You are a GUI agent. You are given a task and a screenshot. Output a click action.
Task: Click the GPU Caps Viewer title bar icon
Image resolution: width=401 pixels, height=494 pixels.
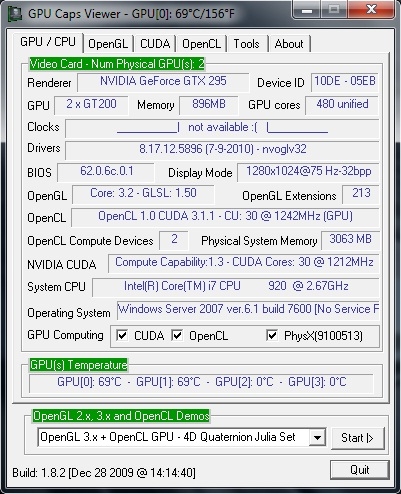click(15, 14)
